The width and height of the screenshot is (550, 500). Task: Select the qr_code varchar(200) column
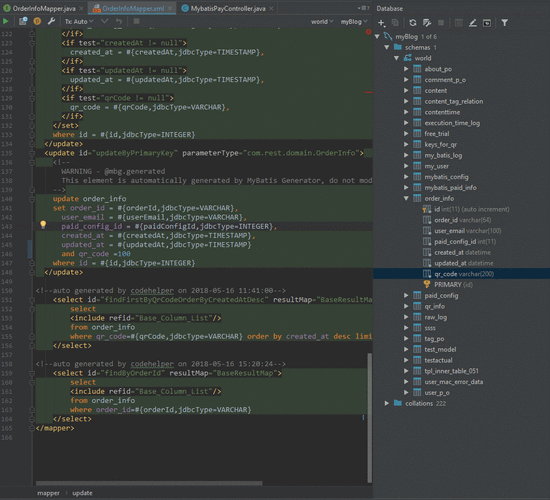(464, 274)
